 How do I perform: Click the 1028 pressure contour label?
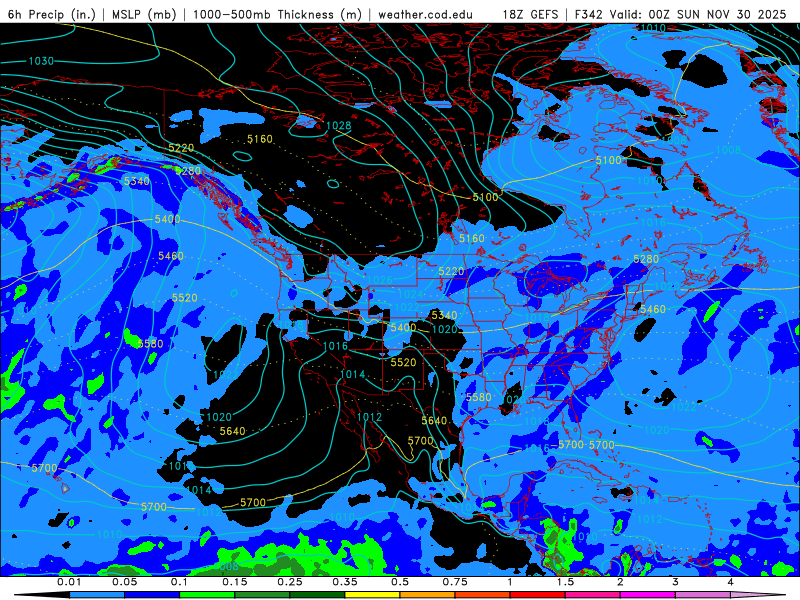pyautogui.click(x=339, y=126)
